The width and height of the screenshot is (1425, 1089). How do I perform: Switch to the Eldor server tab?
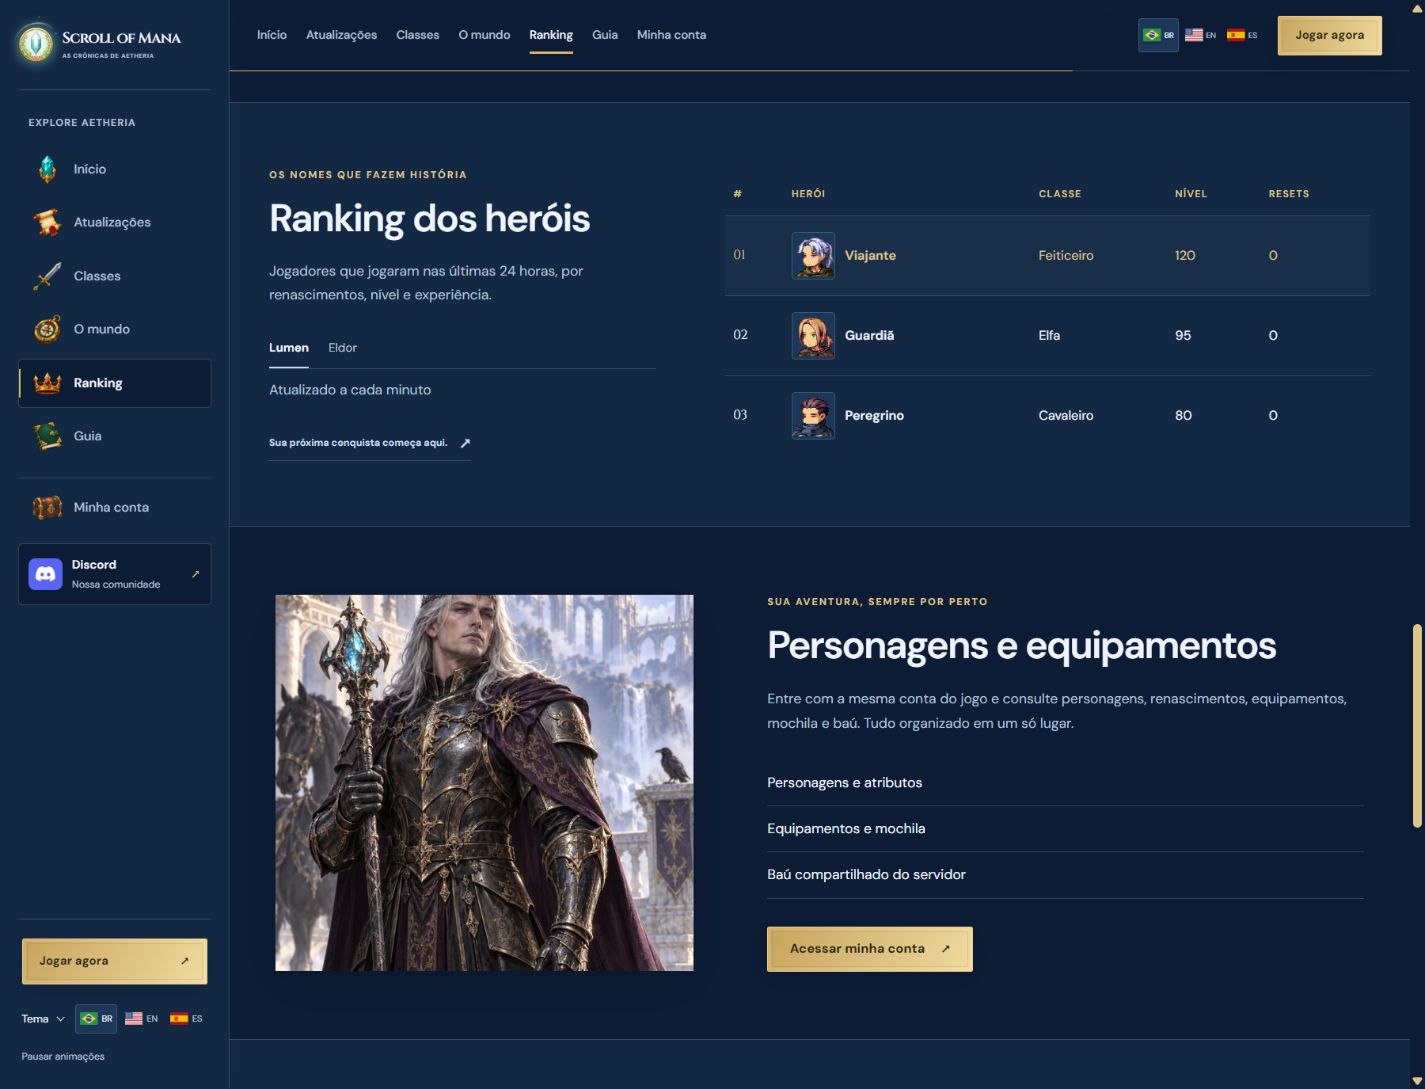[342, 348]
